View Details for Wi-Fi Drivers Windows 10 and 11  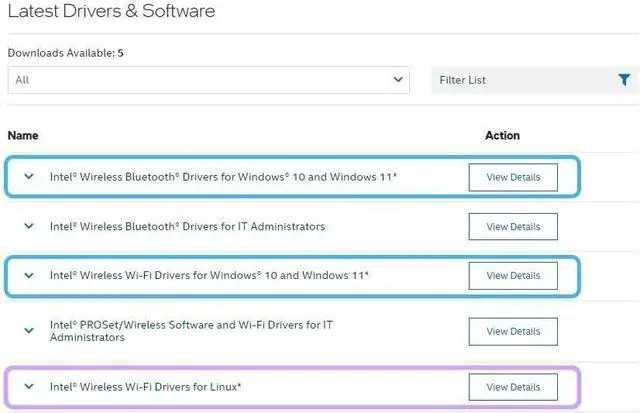(x=513, y=276)
